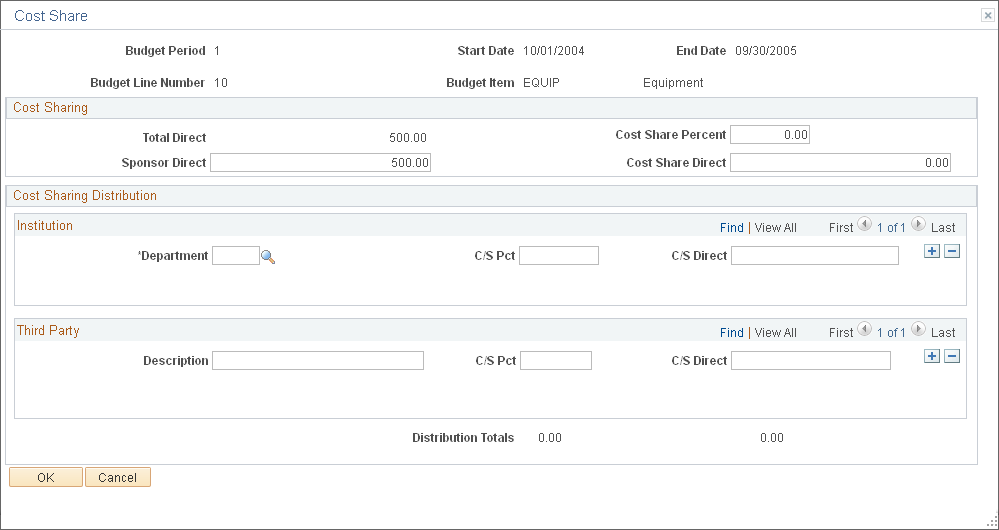Go to next Third Party row arrow
Screen dimensions: 999x530
click(918, 329)
